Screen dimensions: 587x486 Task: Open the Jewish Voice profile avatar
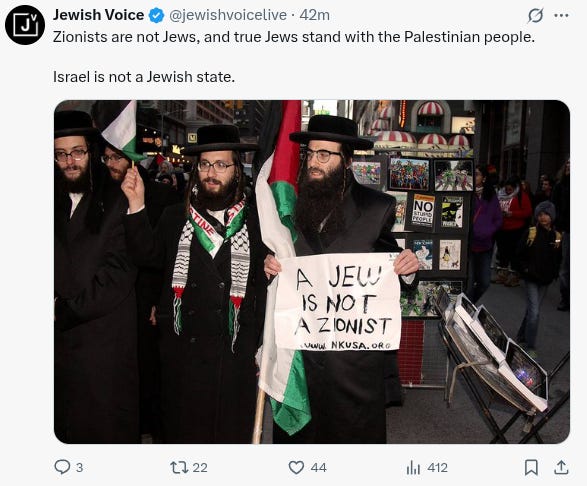(25, 25)
